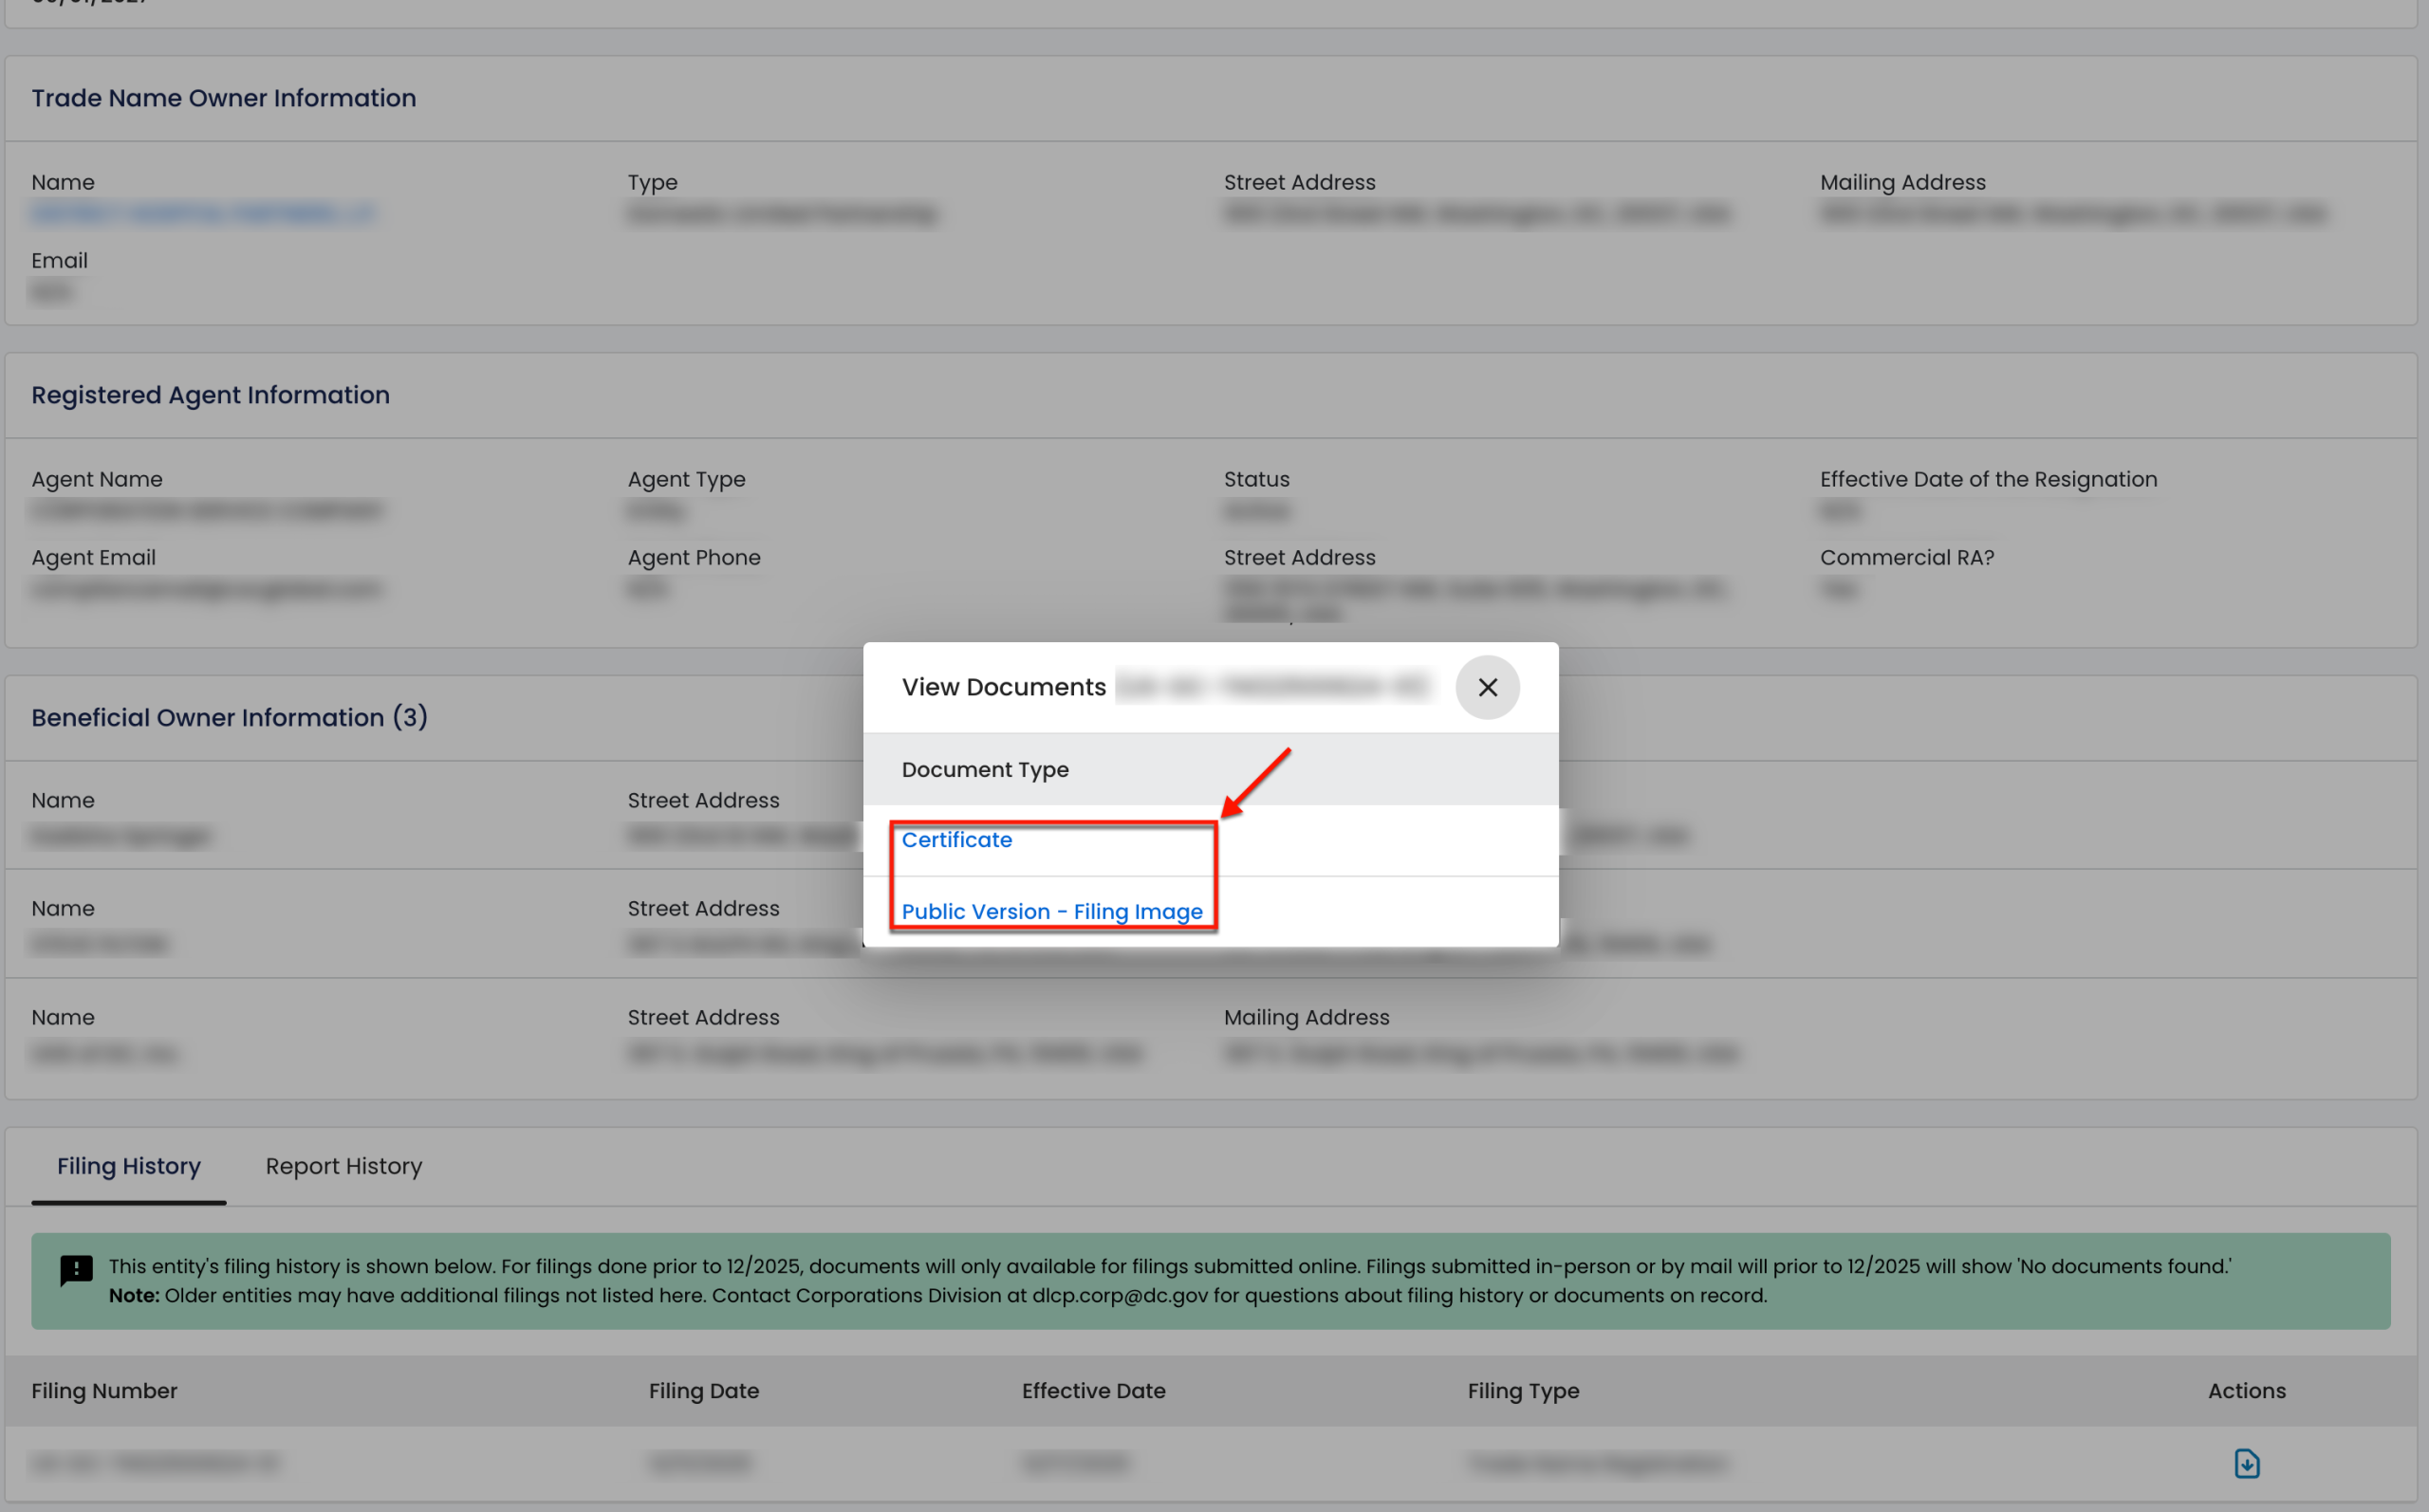Click the filing history notice text in green banner
This screenshot has width=2429, height=1512.
(1170, 1281)
